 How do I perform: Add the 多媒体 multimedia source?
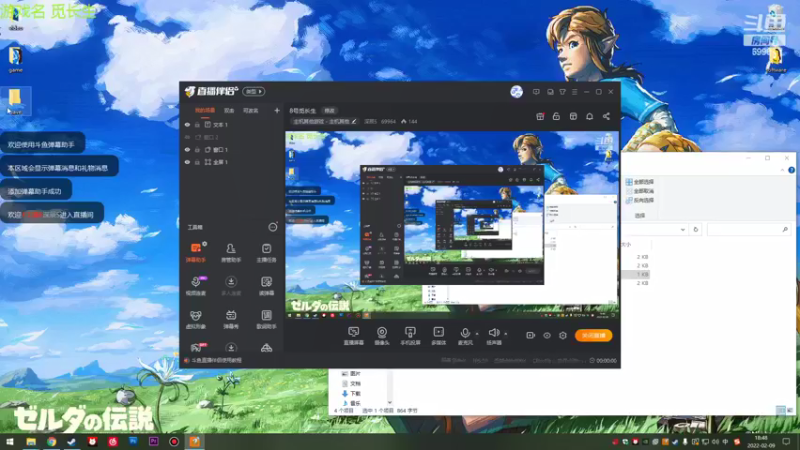tap(439, 336)
